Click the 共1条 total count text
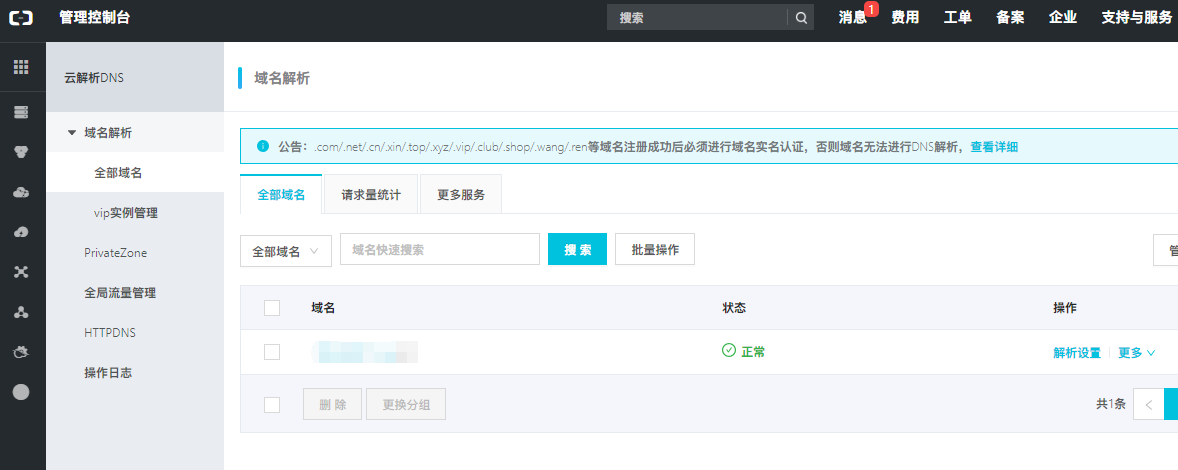 pyautogui.click(x=1110, y=404)
